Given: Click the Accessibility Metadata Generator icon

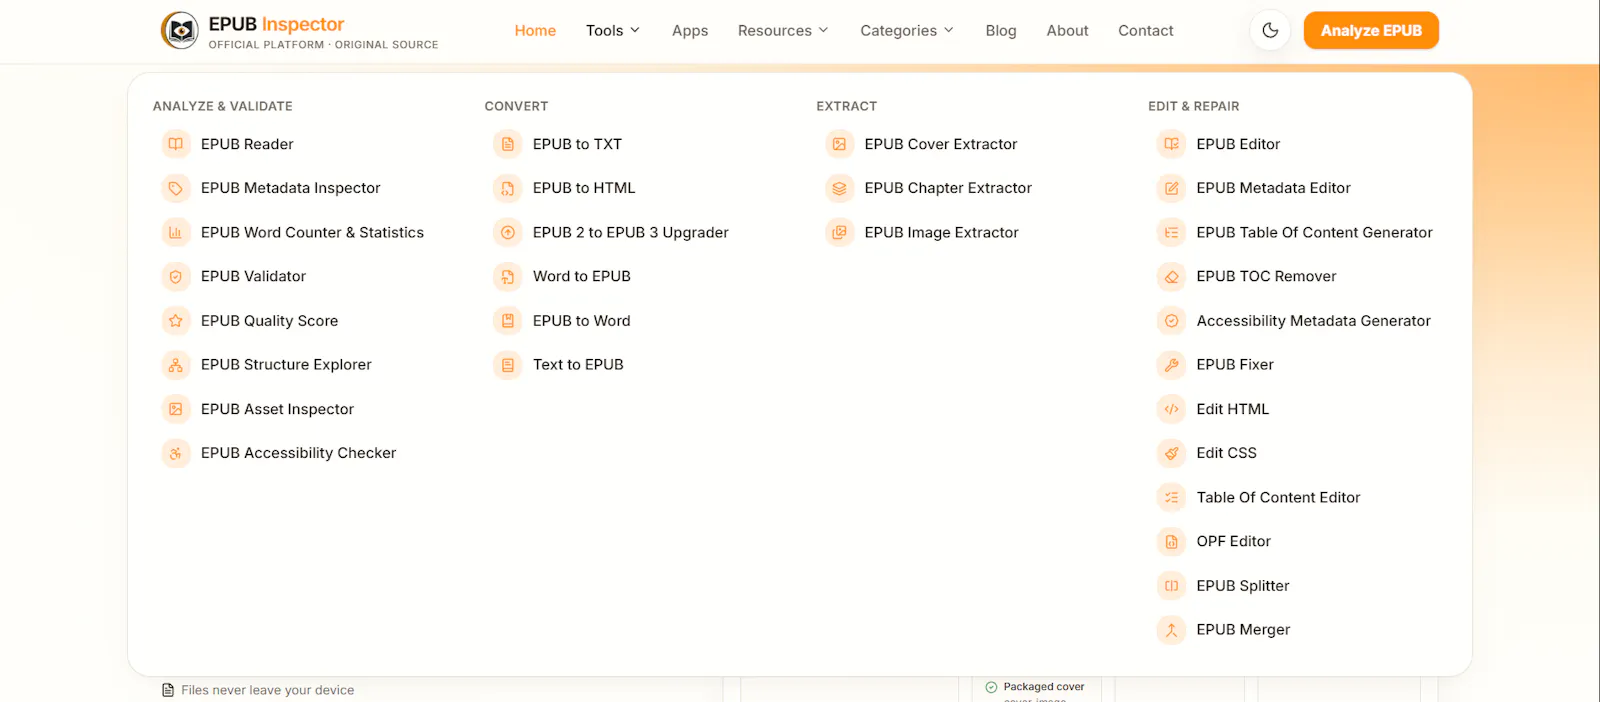Looking at the screenshot, I should coord(1172,321).
